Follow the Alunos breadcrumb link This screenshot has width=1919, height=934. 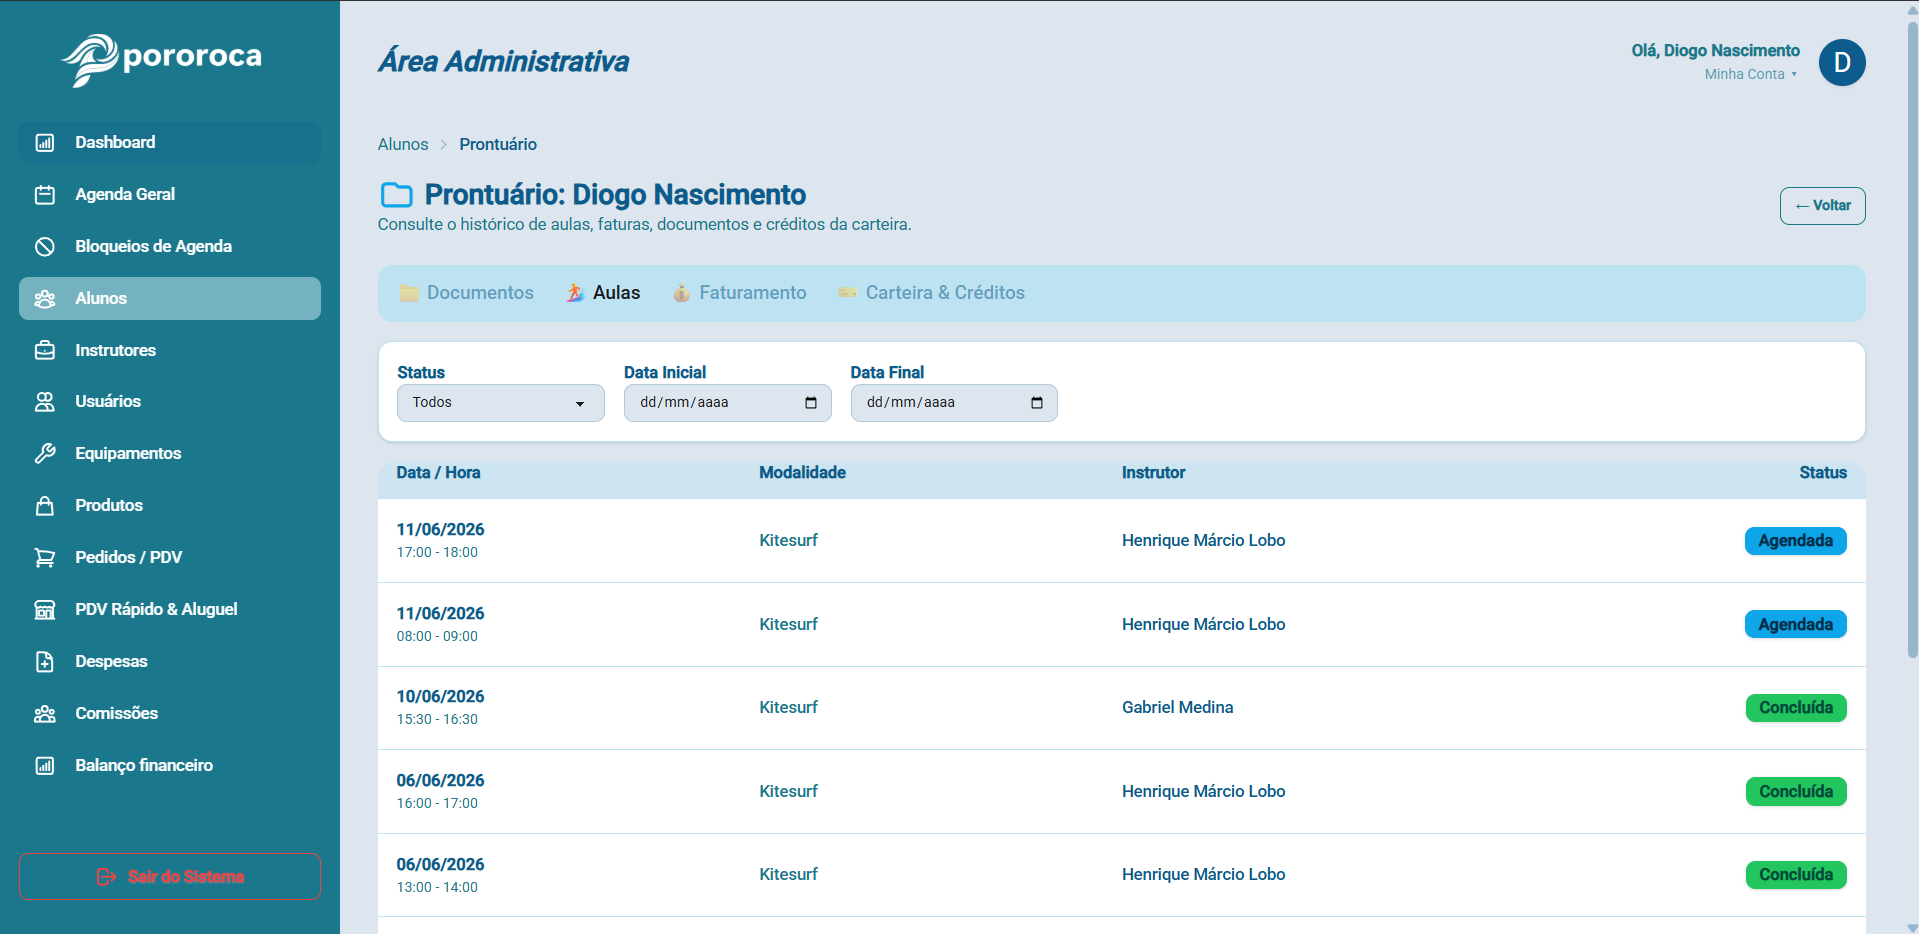[403, 145]
